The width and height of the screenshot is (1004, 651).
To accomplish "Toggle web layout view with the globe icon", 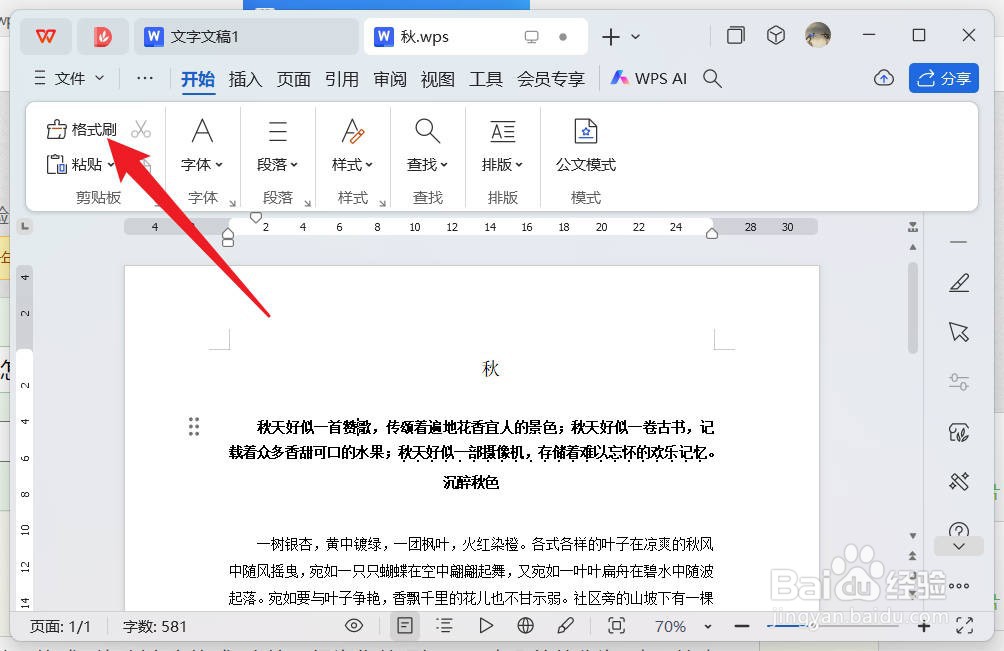I will coord(525,625).
